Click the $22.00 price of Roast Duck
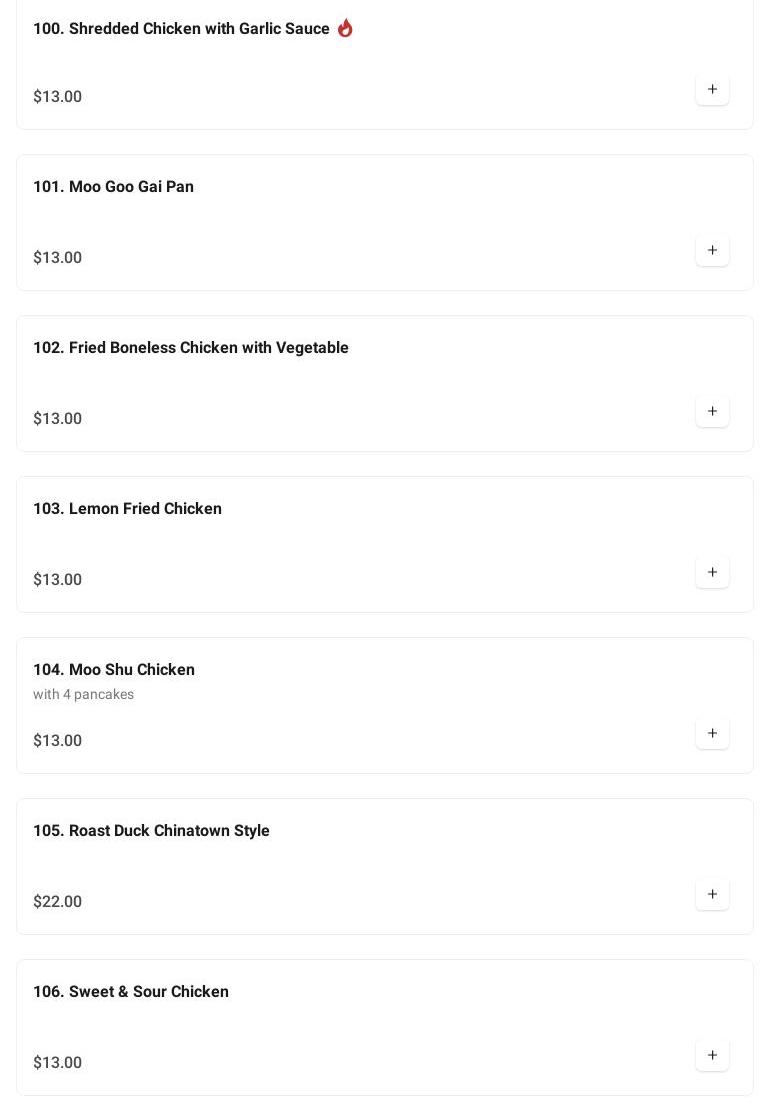The image size is (770, 1110). click(57, 902)
